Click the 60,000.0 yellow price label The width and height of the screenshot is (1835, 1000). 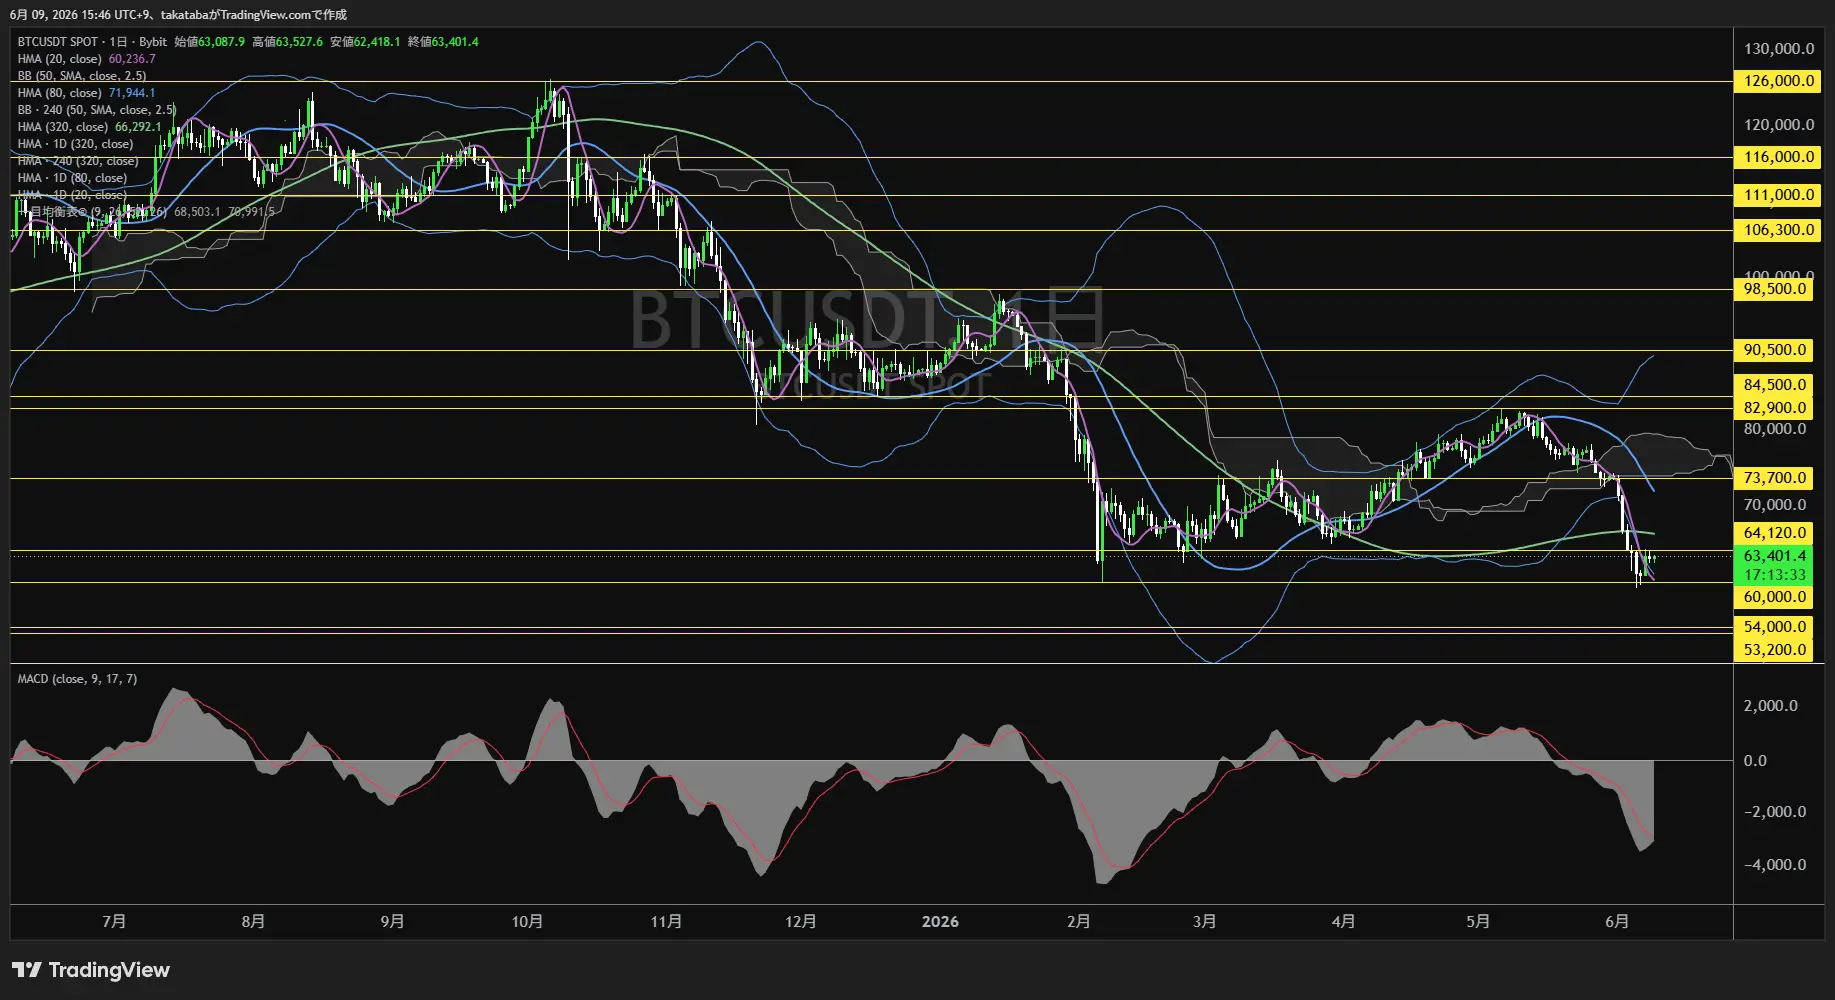(1775, 597)
